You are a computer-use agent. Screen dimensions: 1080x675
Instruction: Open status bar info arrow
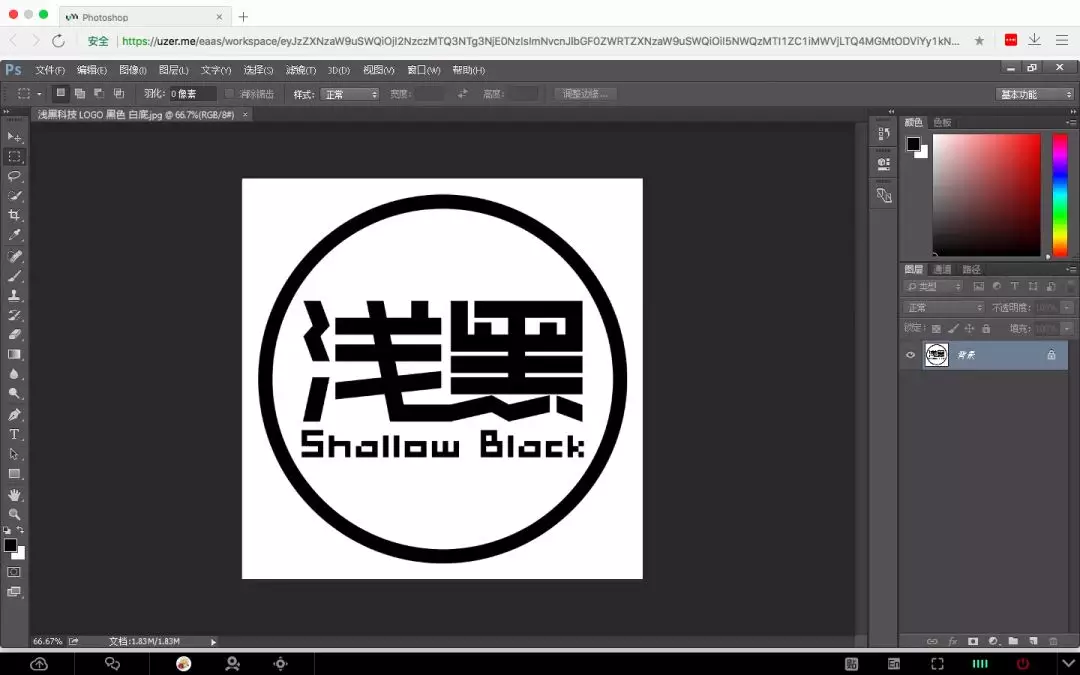pyautogui.click(x=214, y=642)
